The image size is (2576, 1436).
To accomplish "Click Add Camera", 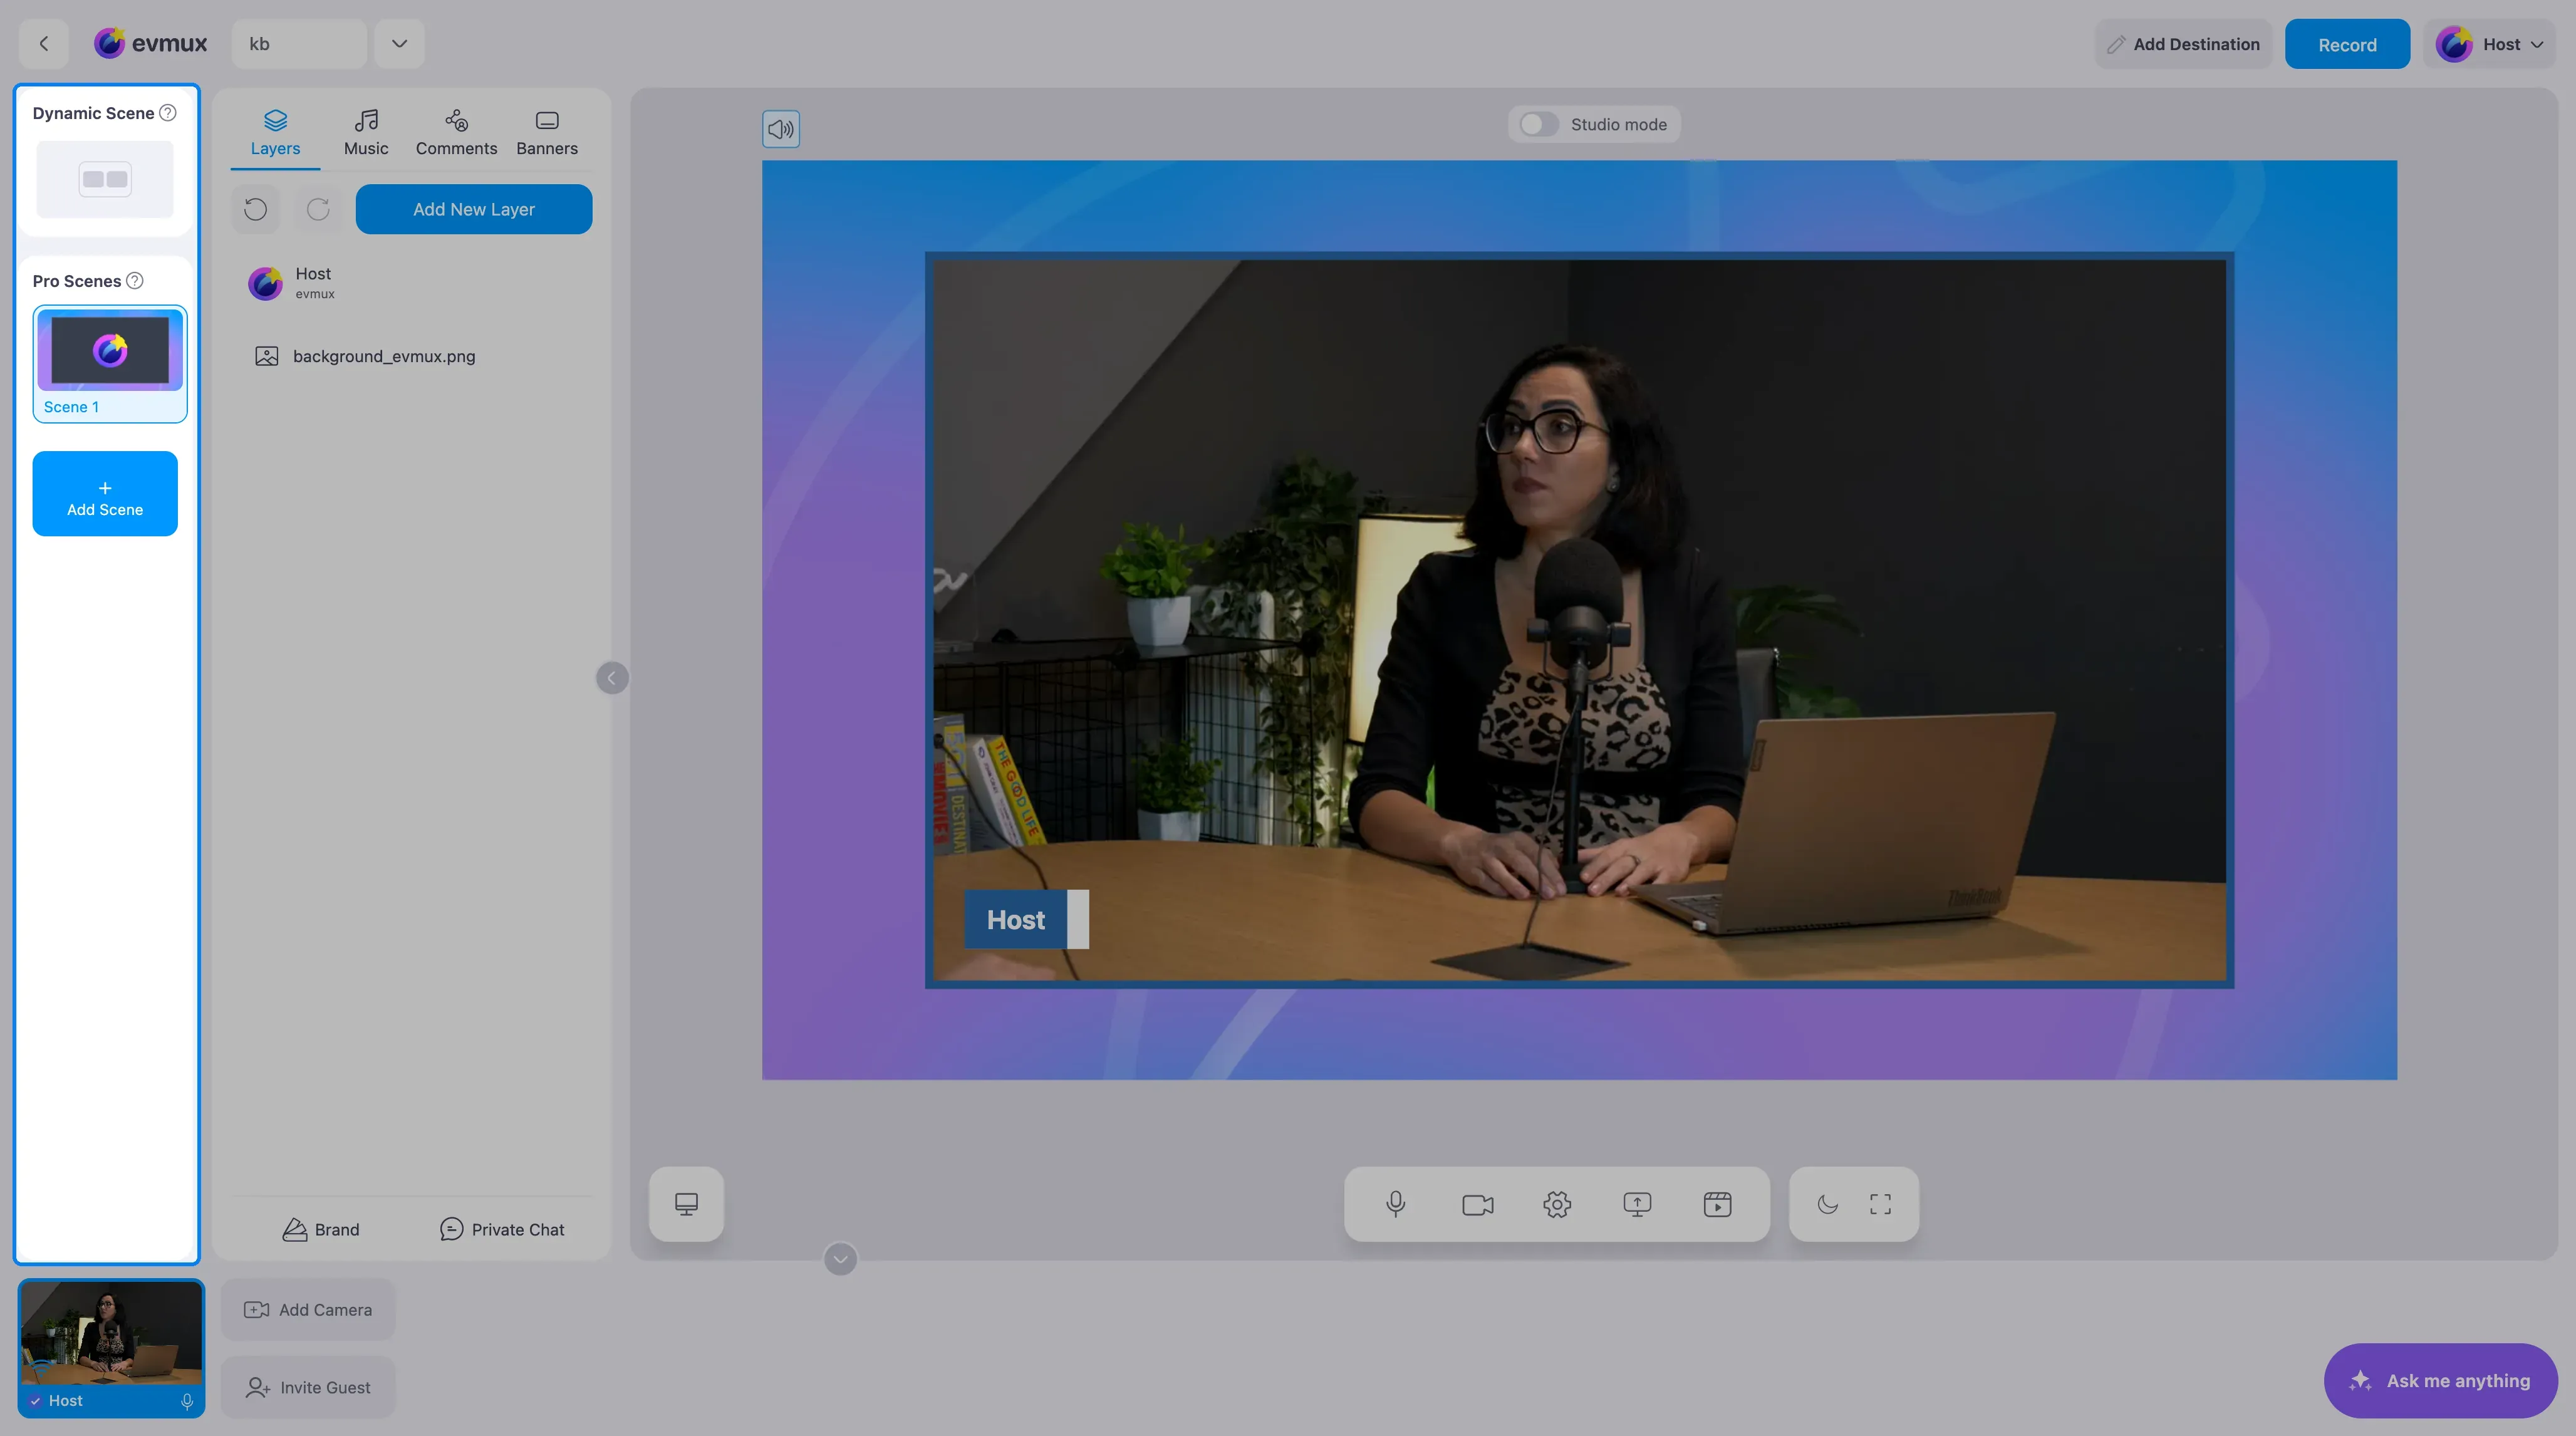I will coord(308,1310).
